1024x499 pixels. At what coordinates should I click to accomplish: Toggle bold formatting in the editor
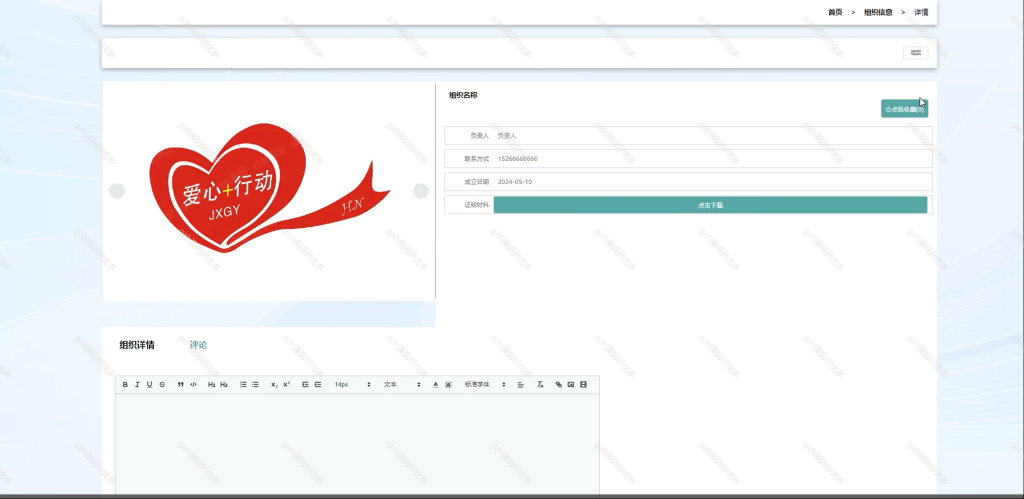point(125,385)
